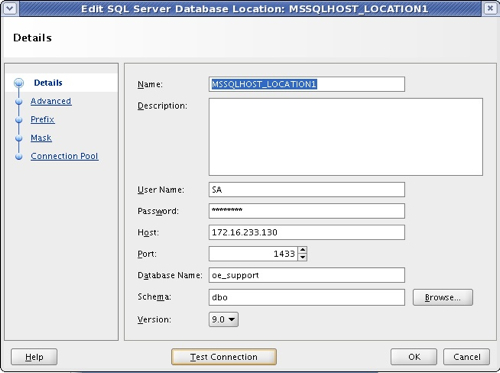Viewport: 500px width, 373px height.
Task: Click inside the Description text area
Action: click(x=346, y=137)
